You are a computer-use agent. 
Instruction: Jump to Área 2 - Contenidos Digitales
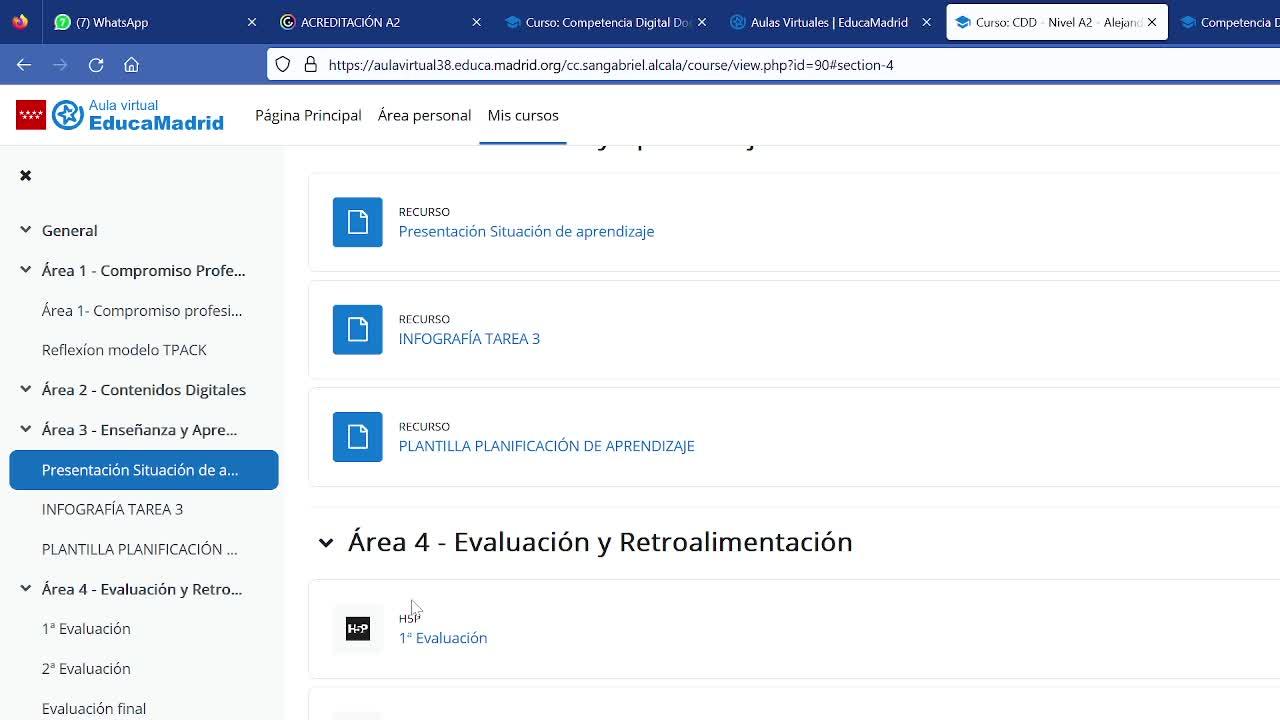tap(144, 390)
